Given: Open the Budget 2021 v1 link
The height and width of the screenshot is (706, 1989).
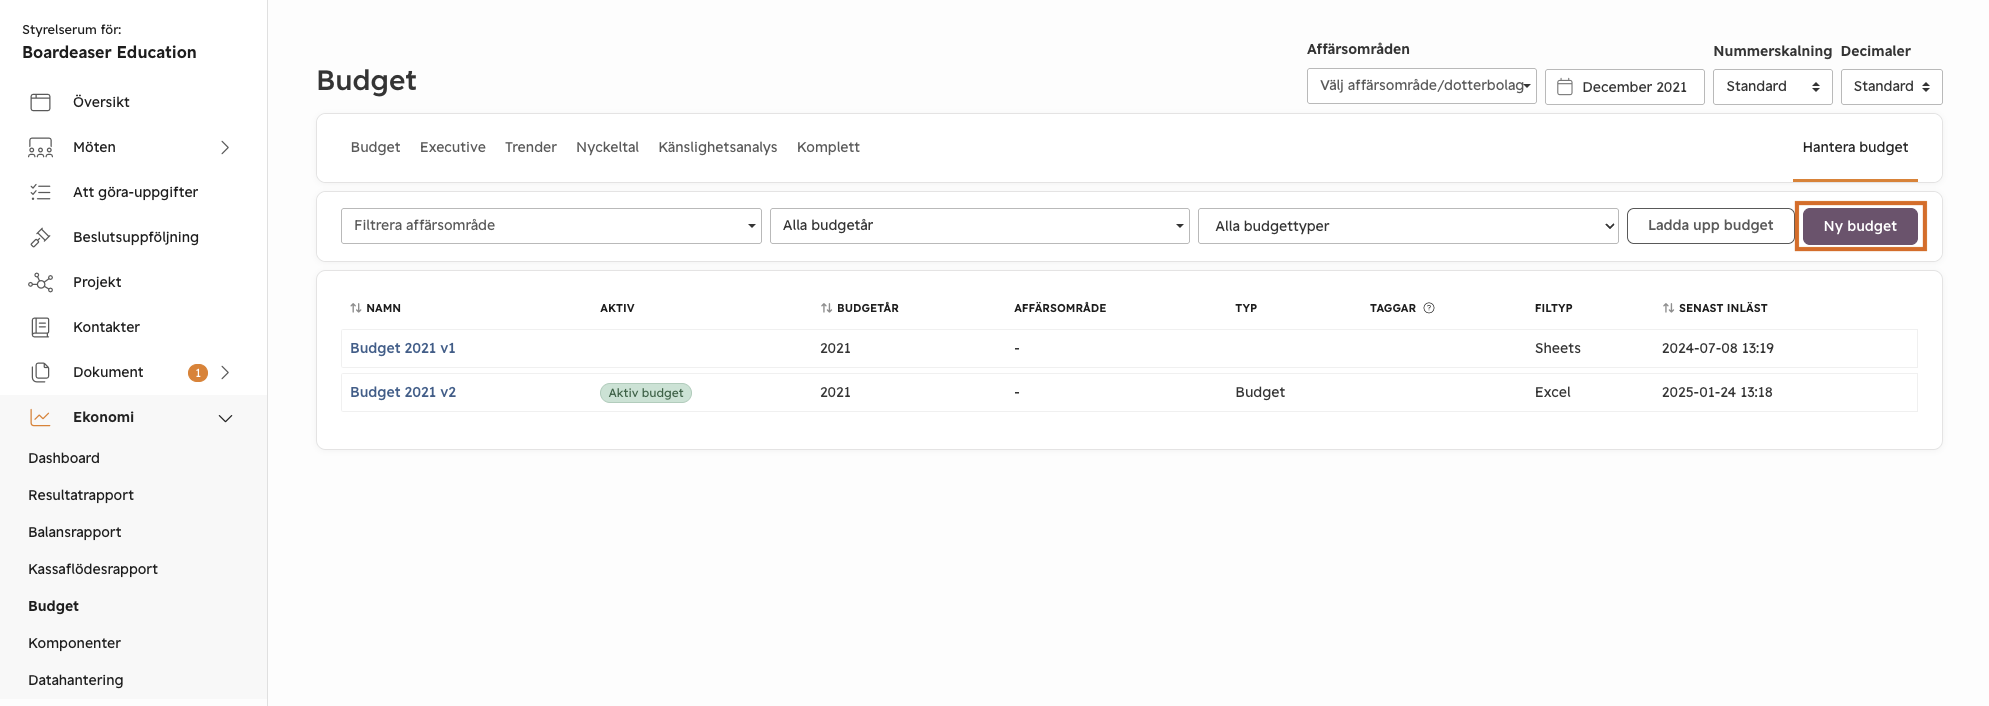Looking at the screenshot, I should click(402, 348).
